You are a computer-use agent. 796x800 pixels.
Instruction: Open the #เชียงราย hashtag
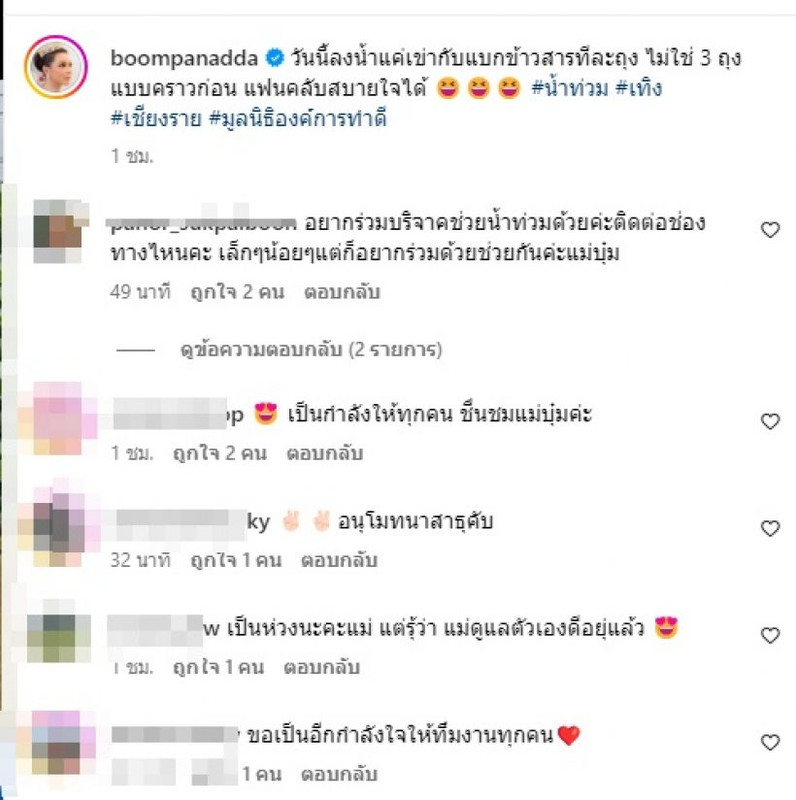coord(156,118)
